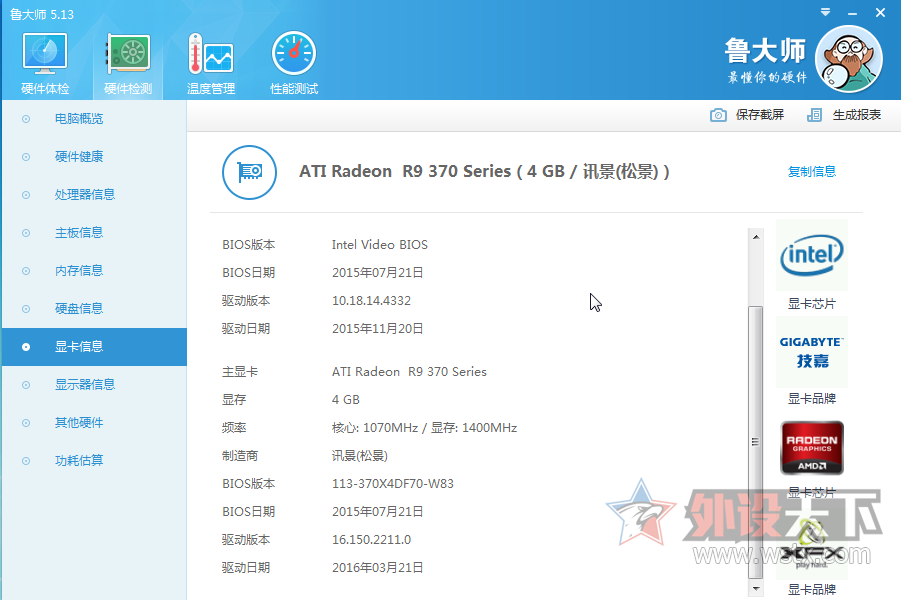Click driver version 10.18.14.4332
This screenshot has width=901, height=600.
click(x=371, y=301)
